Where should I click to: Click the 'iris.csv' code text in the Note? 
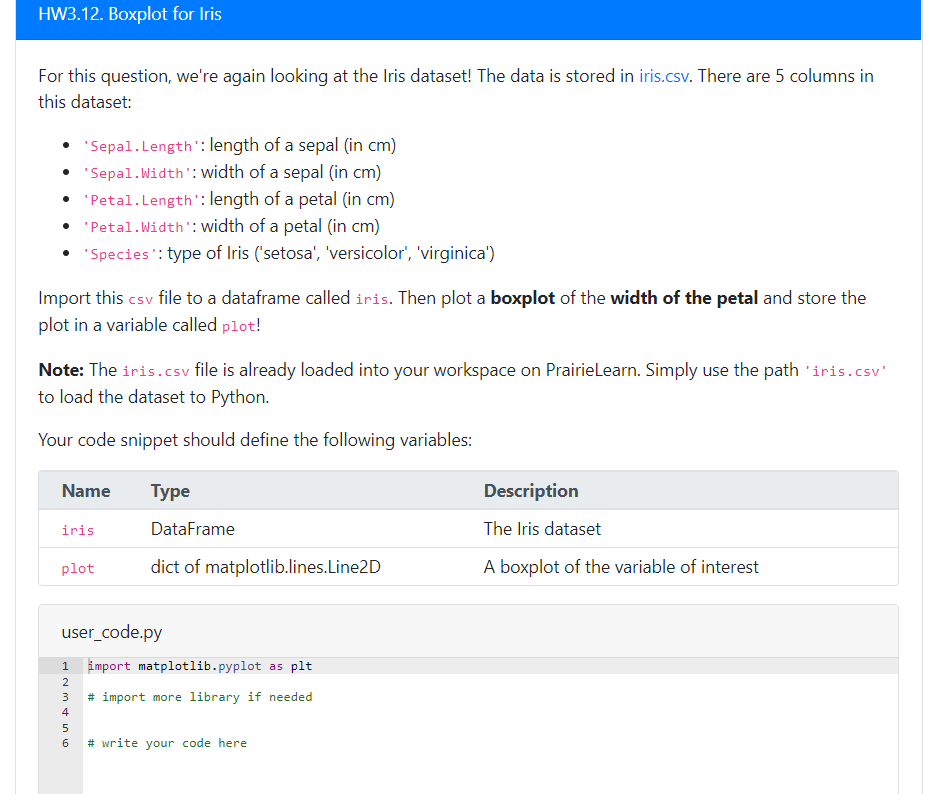pyautogui.click(x=156, y=371)
